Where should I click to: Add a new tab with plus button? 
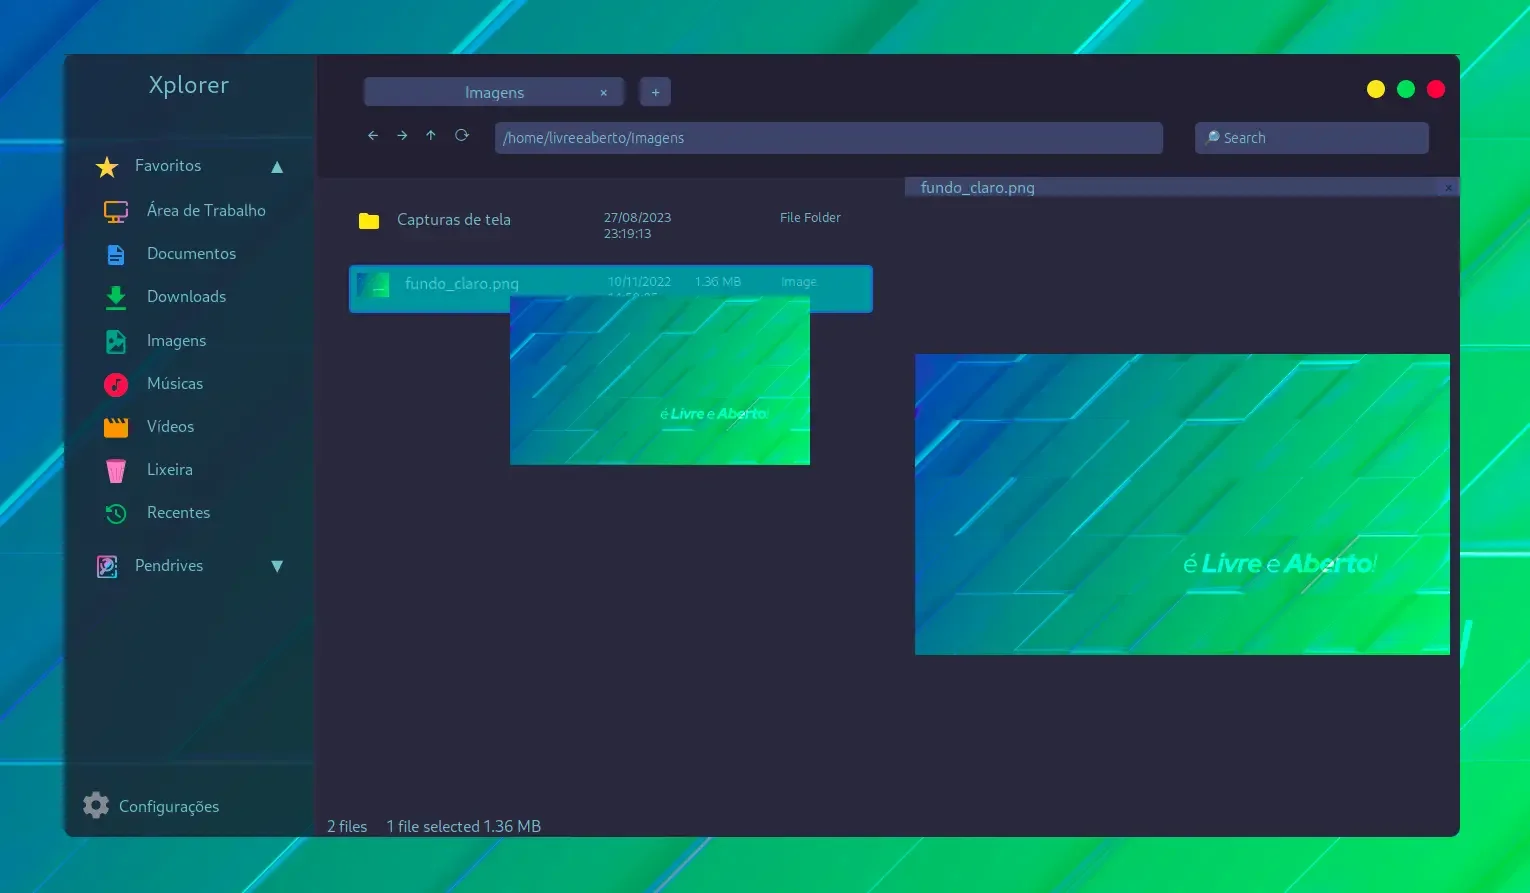pos(655,92)
